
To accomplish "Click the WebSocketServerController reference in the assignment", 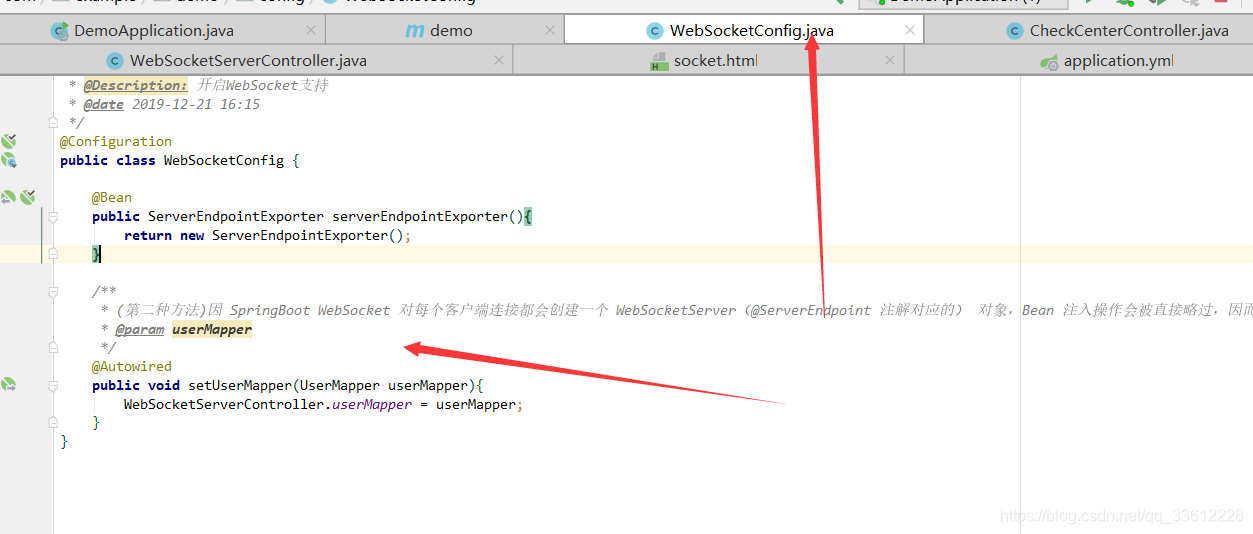I will (224, 404).
